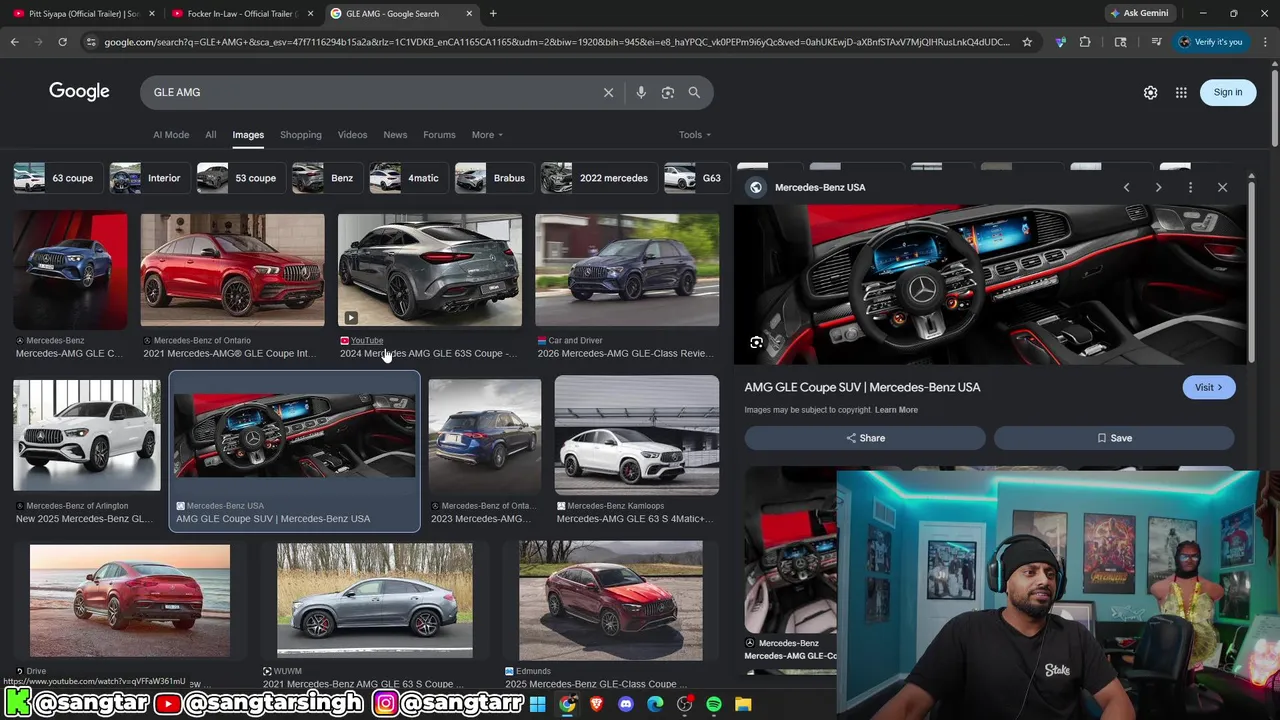Open File Explorer from the taskbar
Screen dimensions: 1280x720
tap(743, 704)
